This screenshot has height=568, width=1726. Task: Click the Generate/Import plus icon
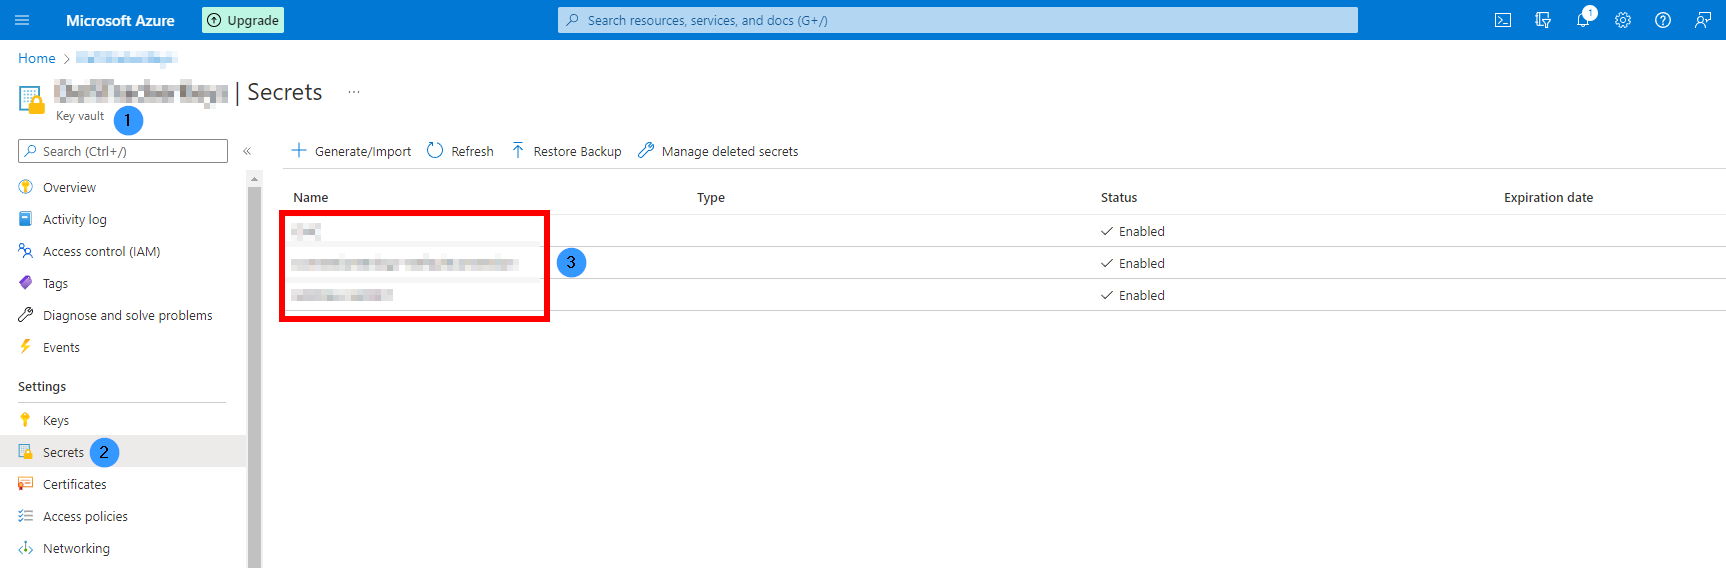(299, 150)
